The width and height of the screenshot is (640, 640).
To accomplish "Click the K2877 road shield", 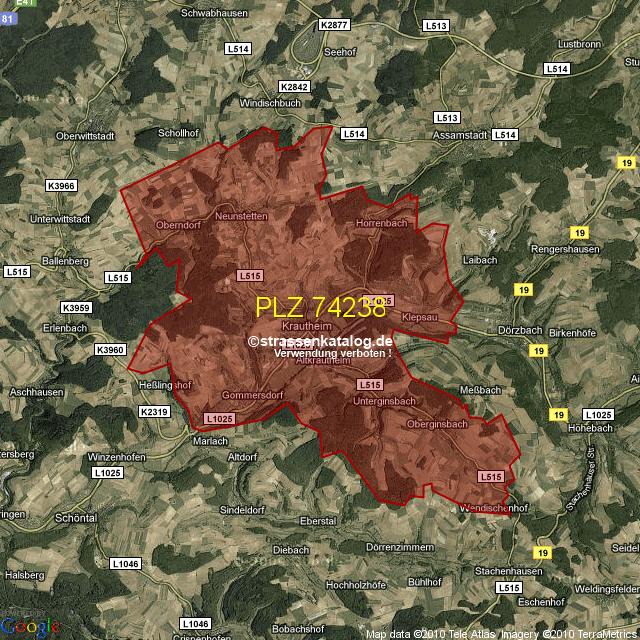I will point(333,23).
